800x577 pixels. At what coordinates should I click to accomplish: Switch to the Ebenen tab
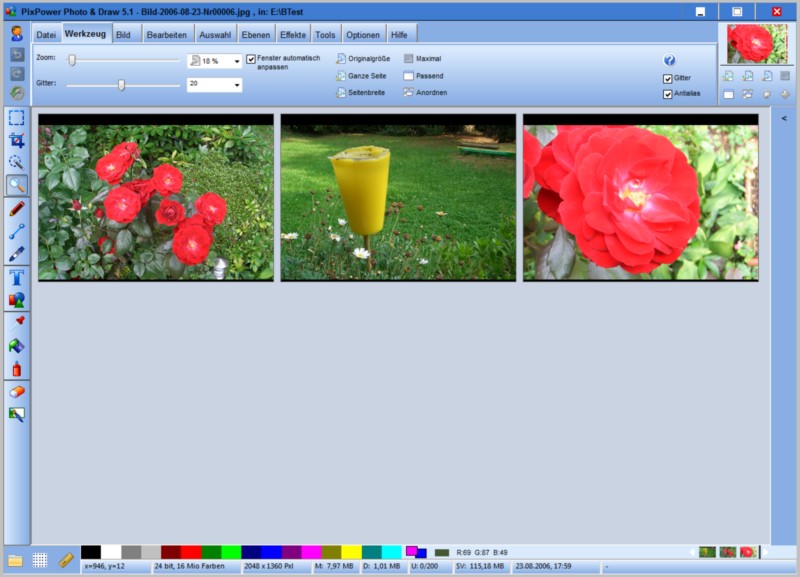coord(256,35)
